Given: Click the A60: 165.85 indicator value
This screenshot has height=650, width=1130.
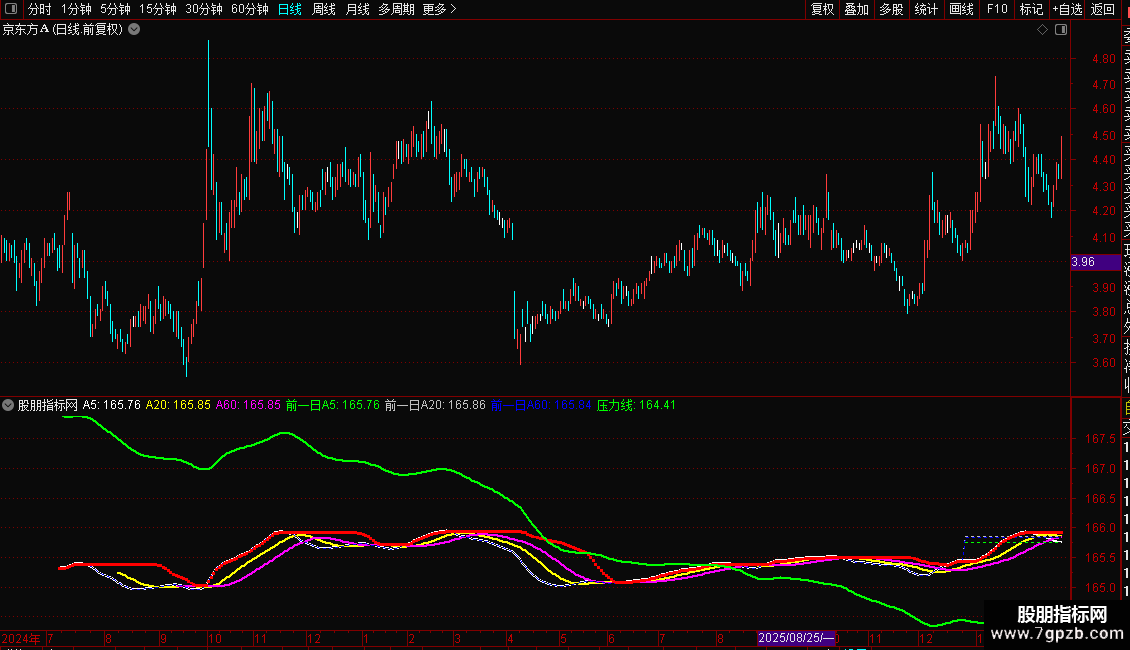Looking at the screenshot, I should coord(248,405).
